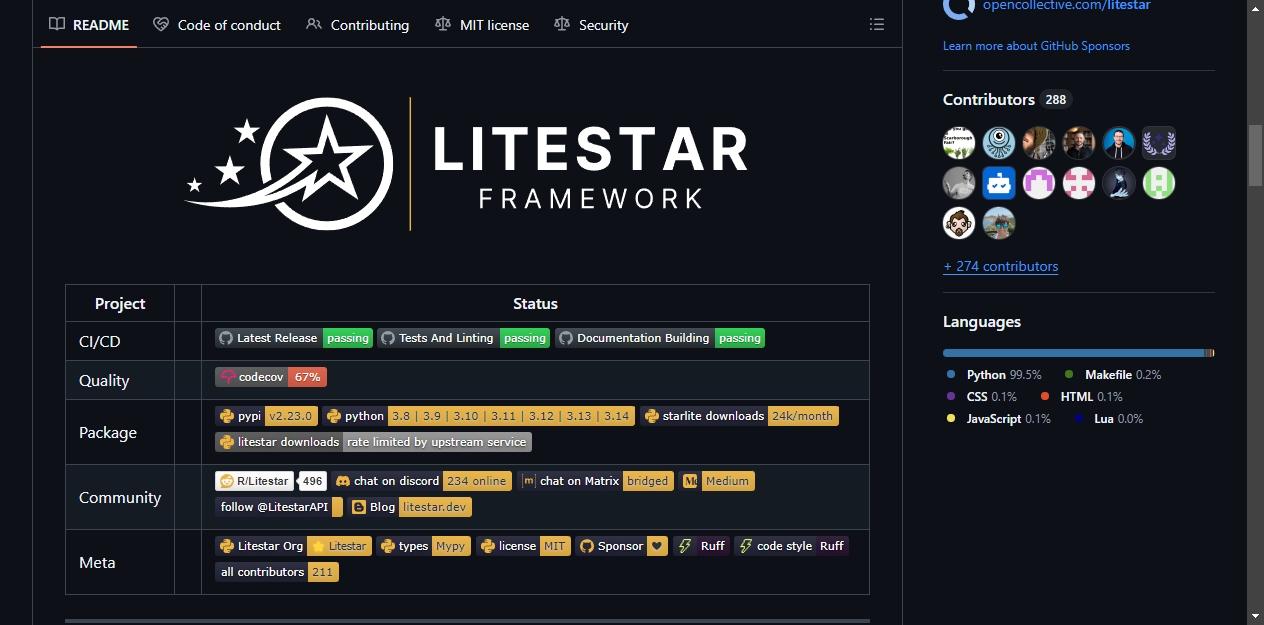The height and width of the screenshot is (625, 1264).
Task: Open the R/Litestar reddit badge
Action: coord(254,481)
